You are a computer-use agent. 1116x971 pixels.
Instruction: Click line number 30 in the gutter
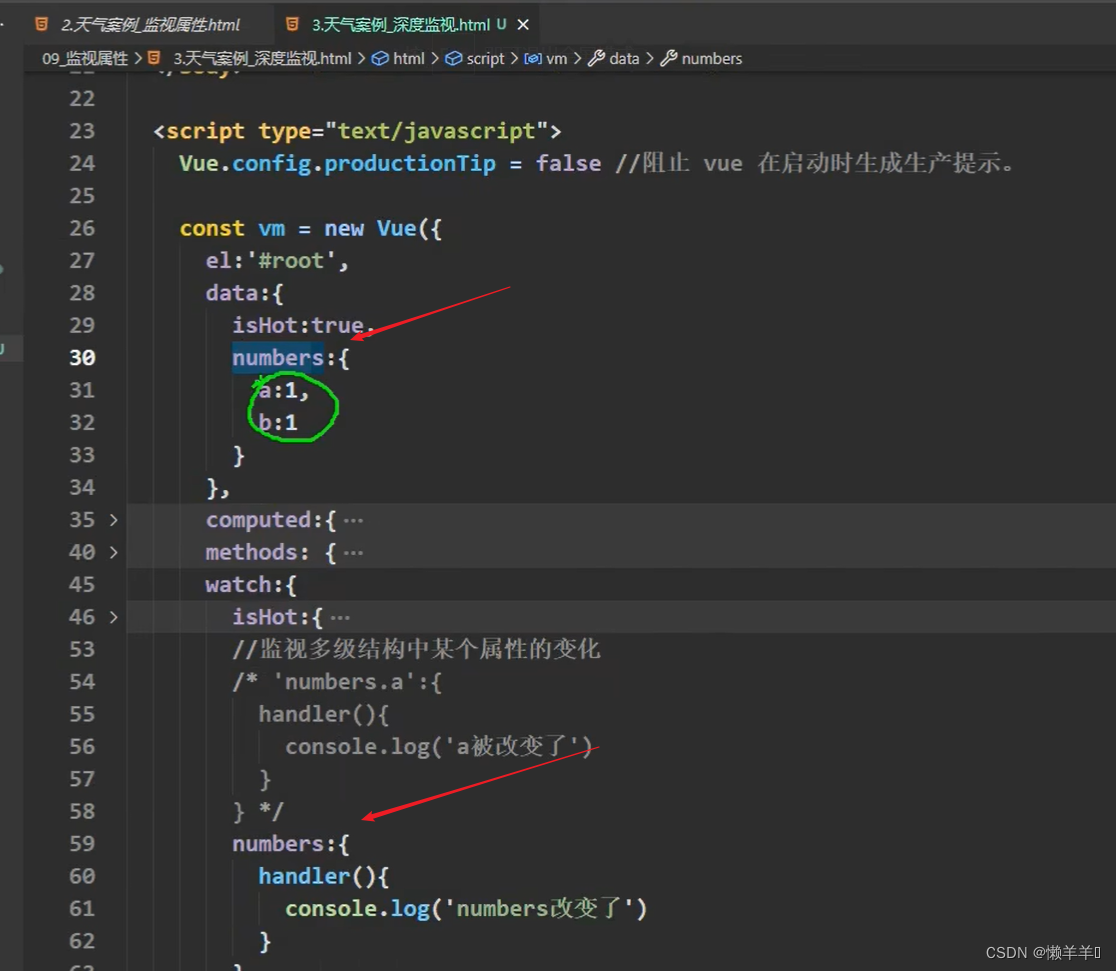pyautogui.click(x=82, y=357)
